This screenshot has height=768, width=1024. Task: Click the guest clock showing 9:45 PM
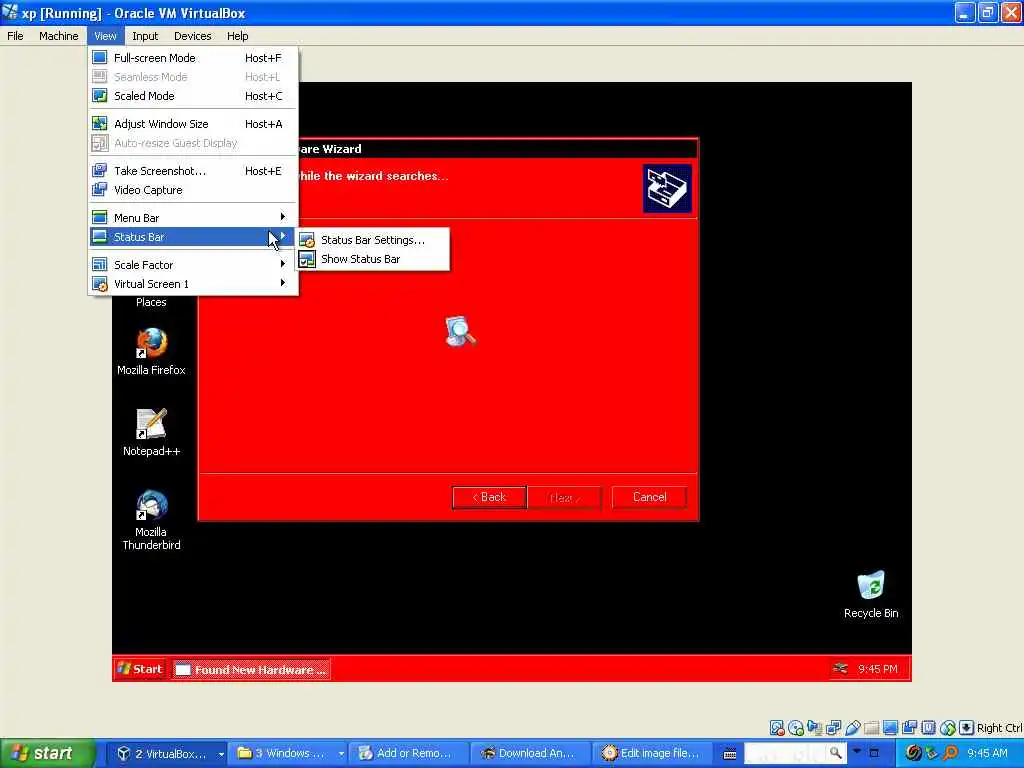coord(878,669)
